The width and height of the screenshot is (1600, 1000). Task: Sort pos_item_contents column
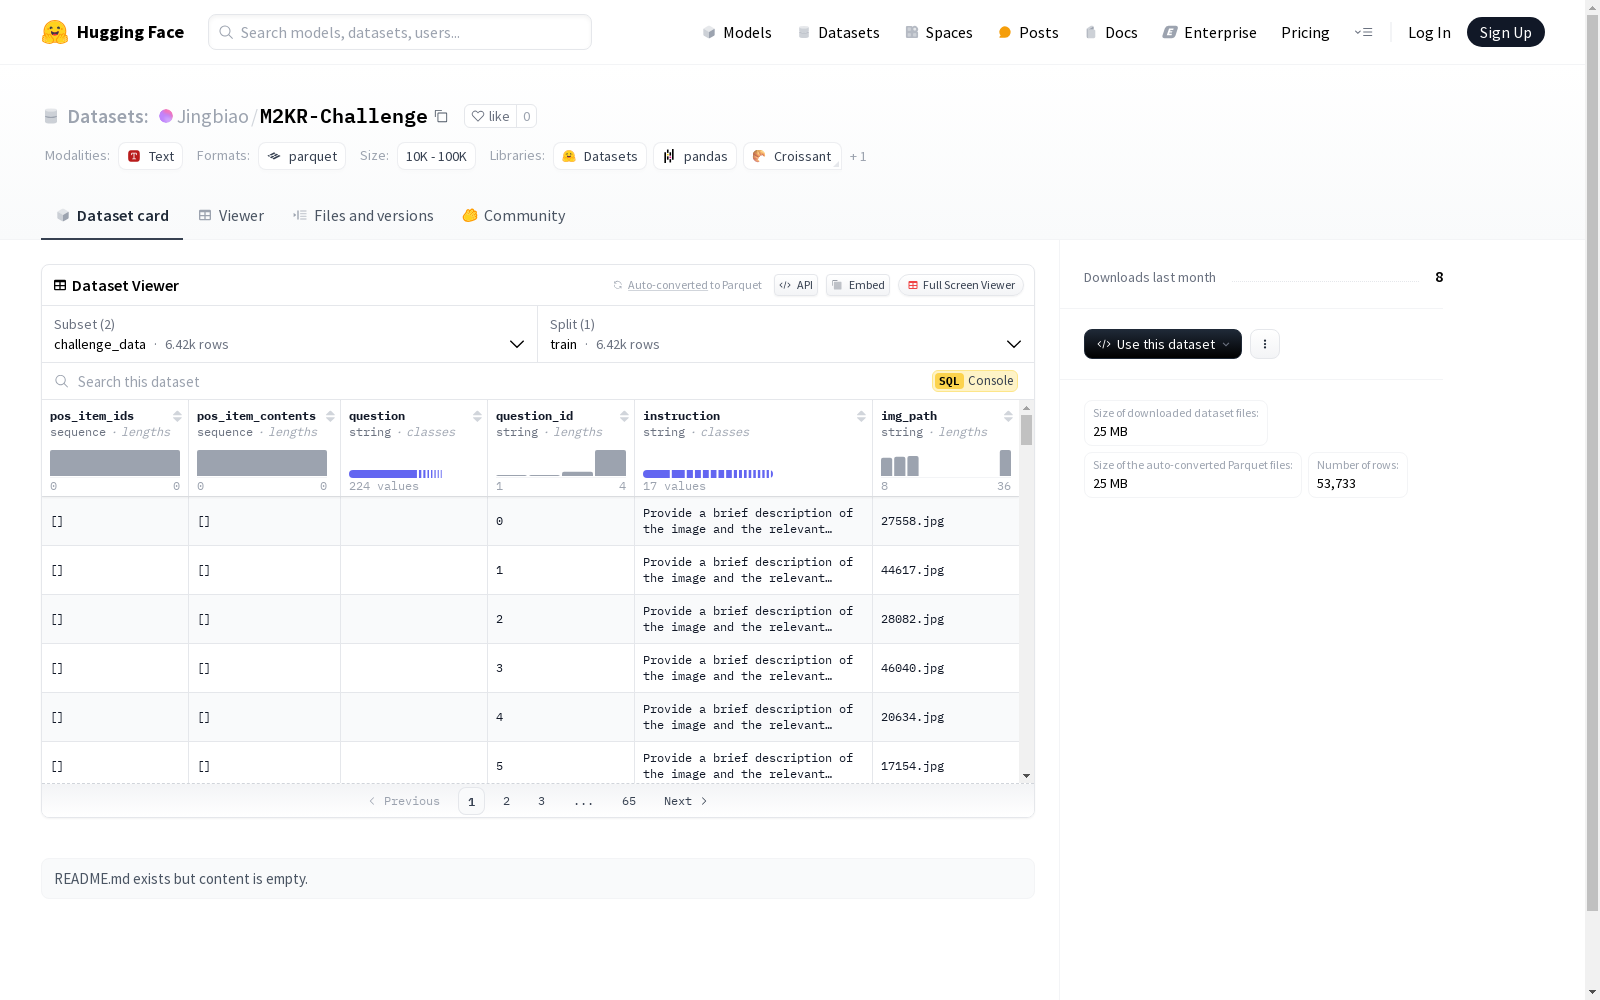point(330,416)
